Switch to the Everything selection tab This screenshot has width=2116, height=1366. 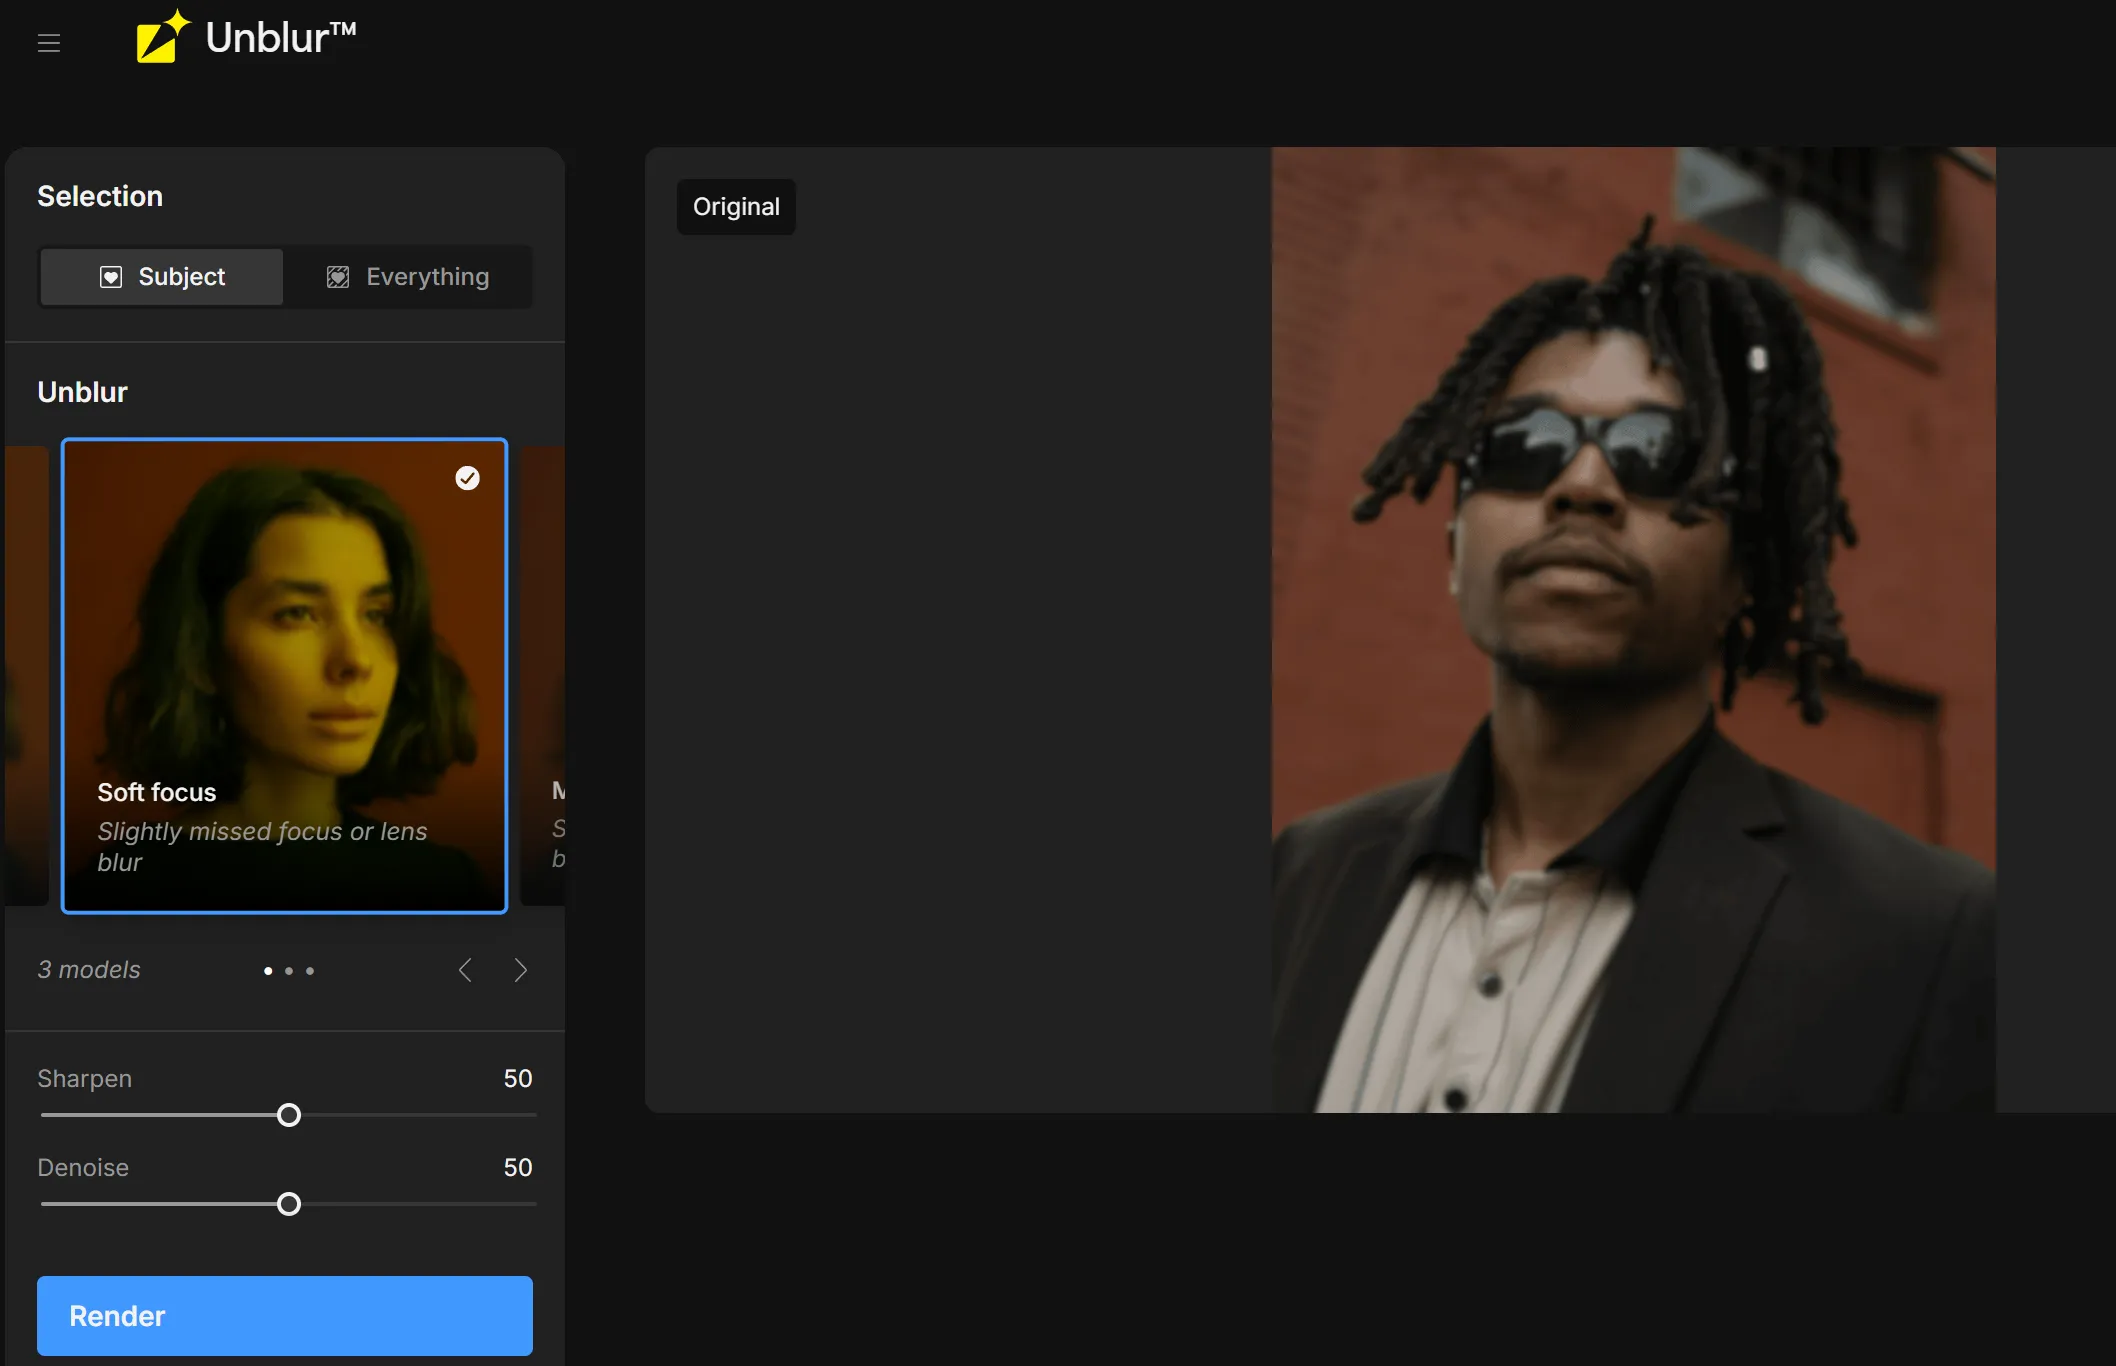[408, 277]
